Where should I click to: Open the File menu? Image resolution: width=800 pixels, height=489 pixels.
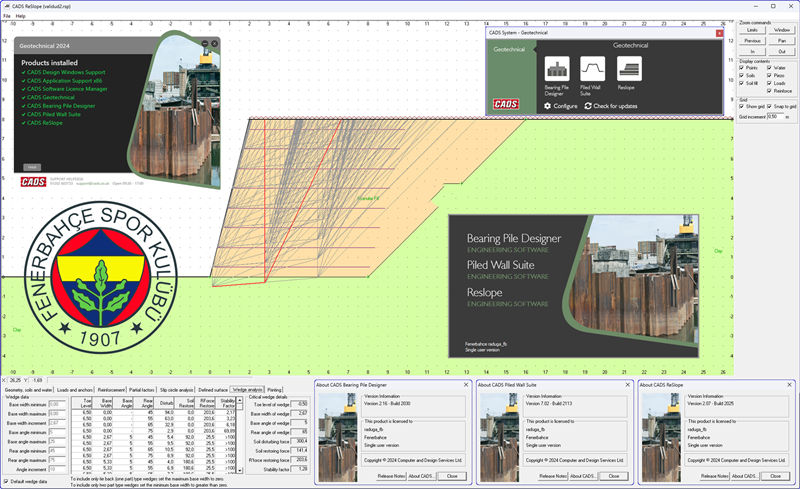tap(7, 16)
